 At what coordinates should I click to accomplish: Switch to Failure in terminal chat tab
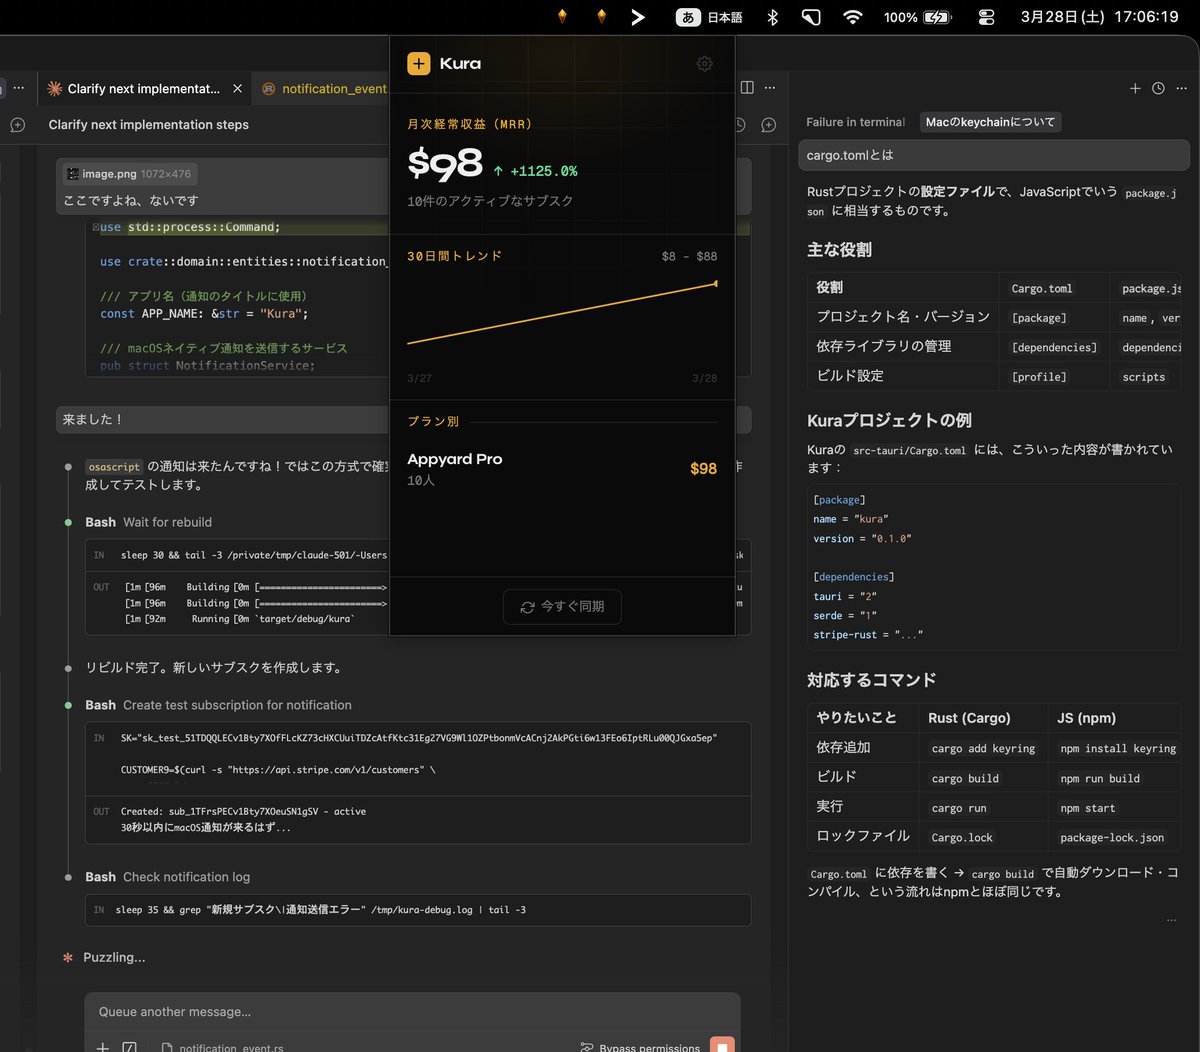(x=855, y=122)
